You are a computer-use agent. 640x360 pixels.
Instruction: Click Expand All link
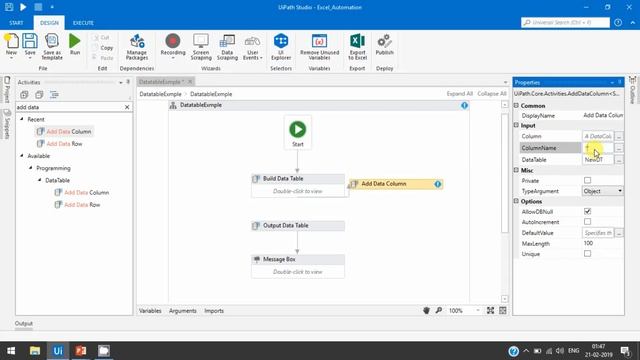tap(460, 94)
